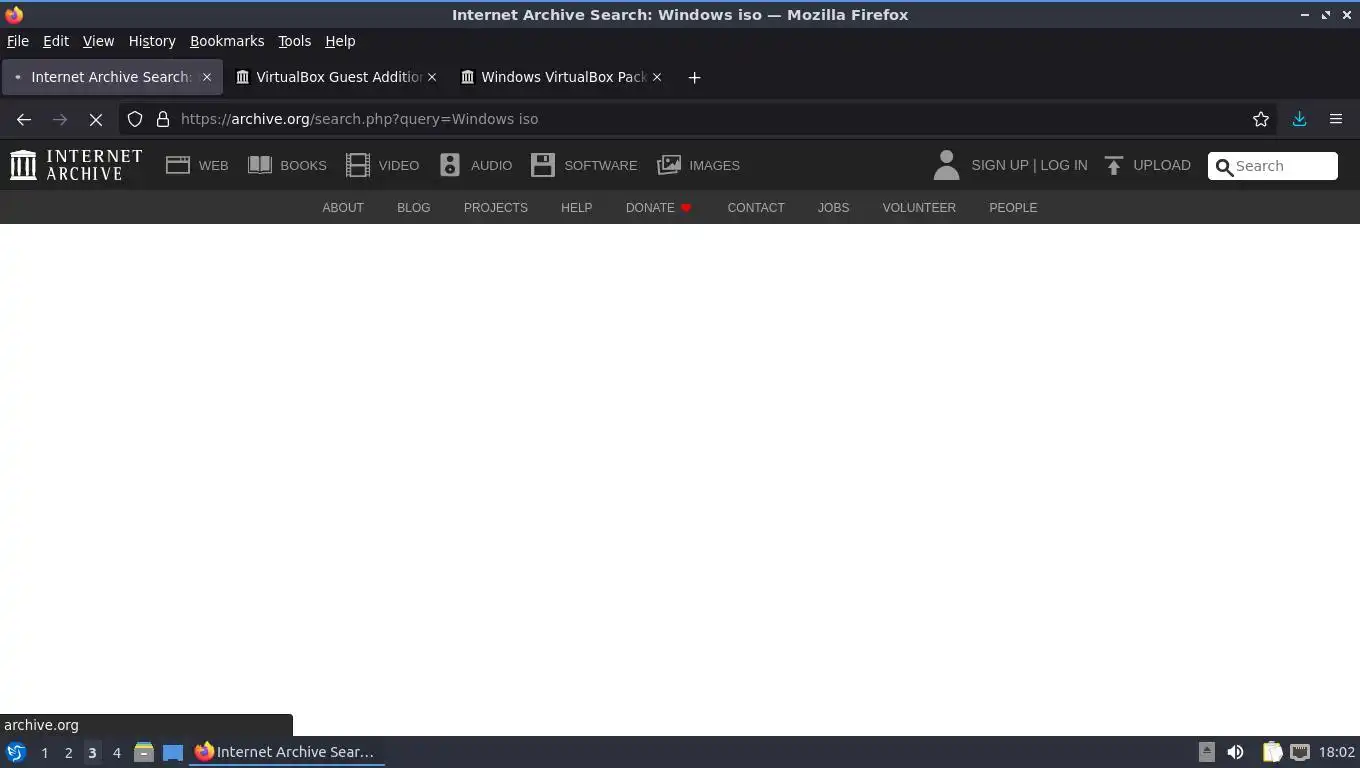Open the file manager taskbar icon
This screenshot has width=1360, height=768.
pos(144,752)
